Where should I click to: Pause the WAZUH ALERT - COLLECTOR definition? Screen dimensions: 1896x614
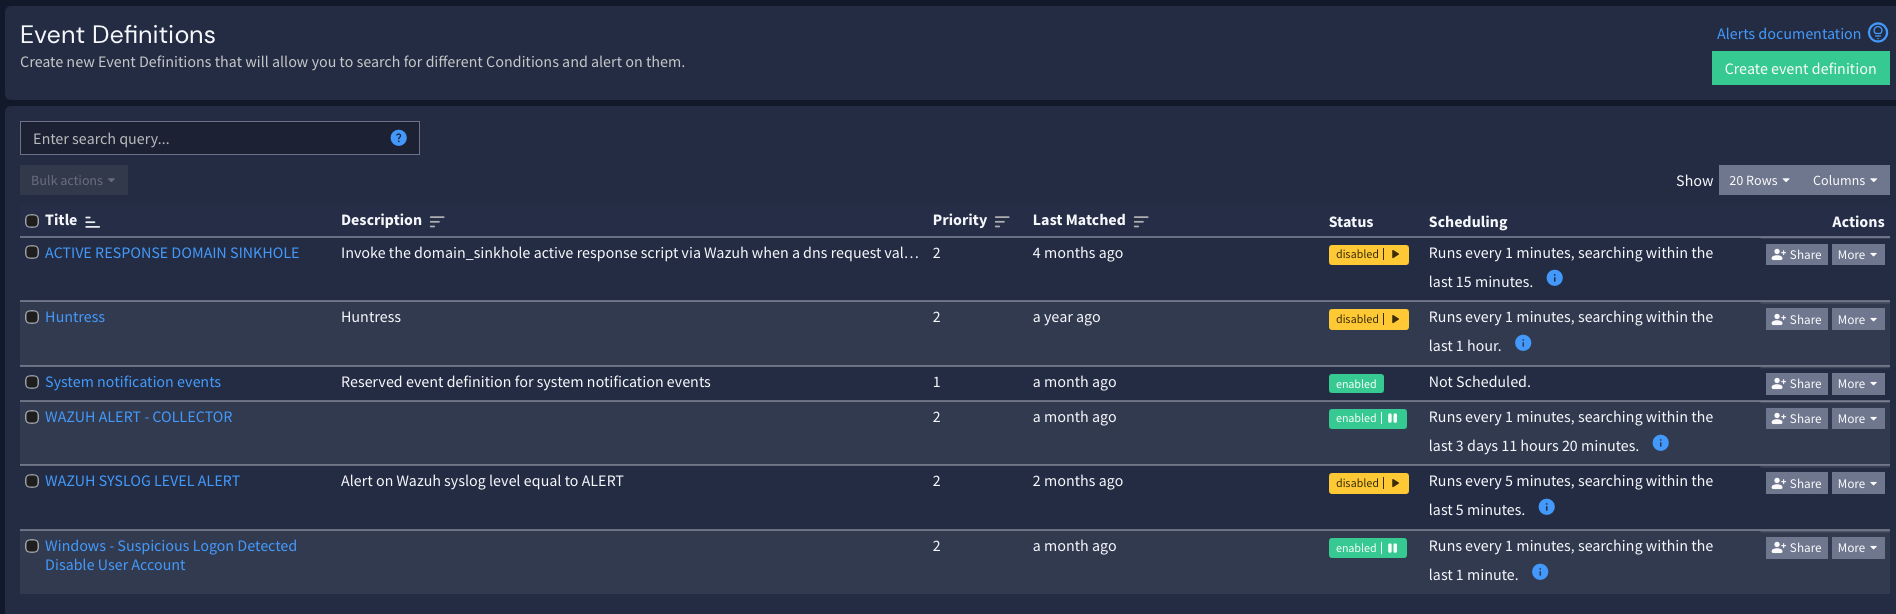pos(1394,418)
